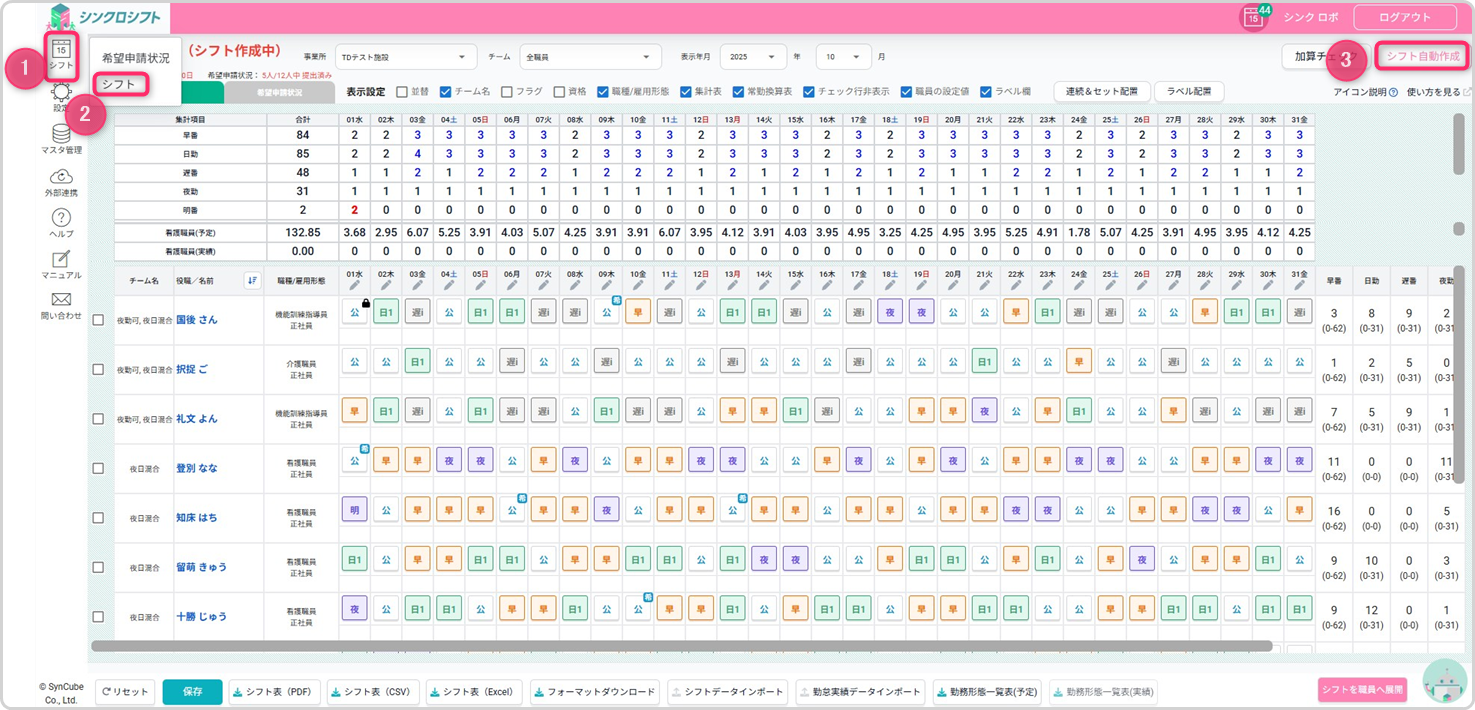Screen dimensions: 1475x710
Task: Tick the row checkbox for 国後 さん
Action: 98,320
